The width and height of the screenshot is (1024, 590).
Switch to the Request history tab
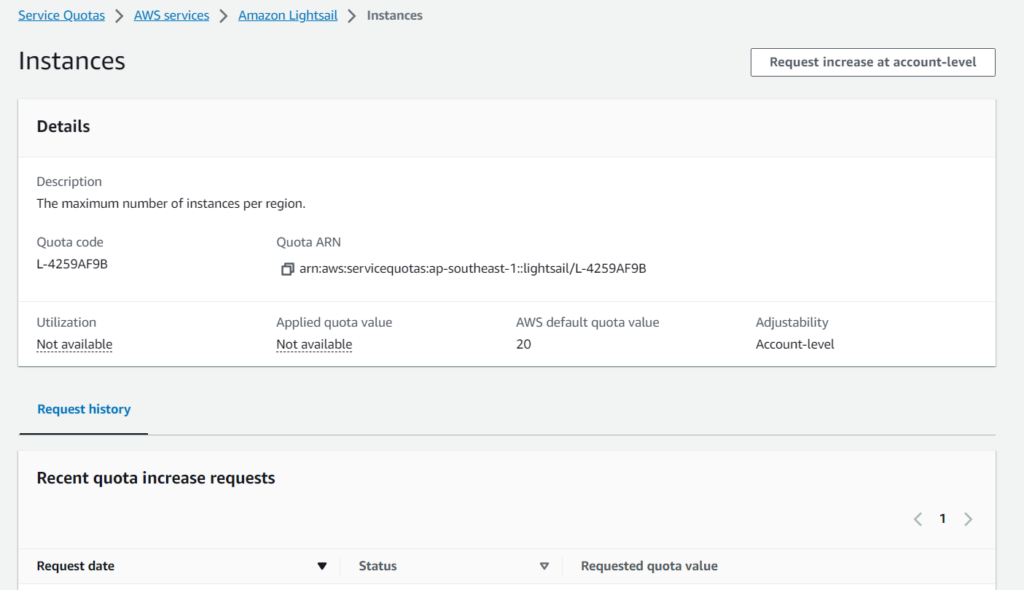[x=84, y=409]
